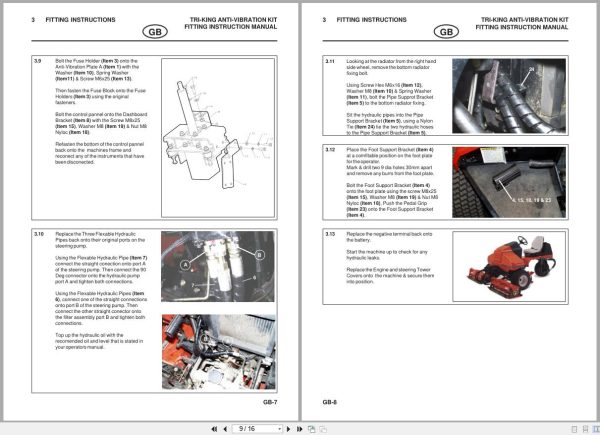
Task: Click step number '3.9'
Action: (38, 61)
